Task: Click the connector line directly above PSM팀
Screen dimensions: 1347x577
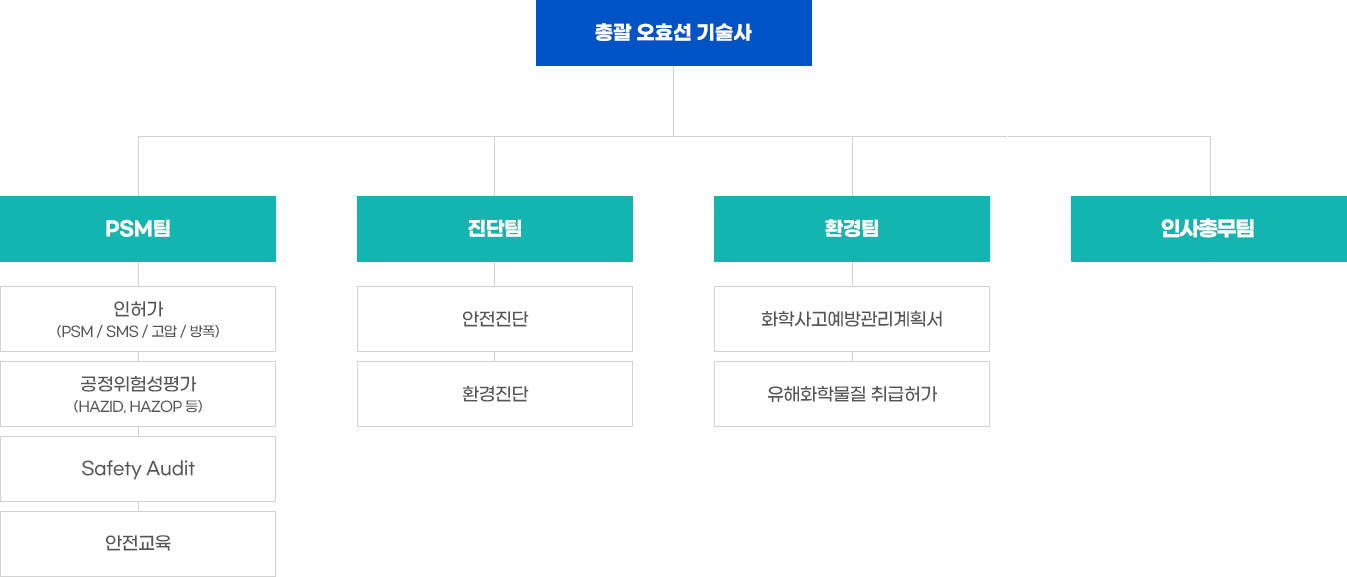Action: (138, 166)
